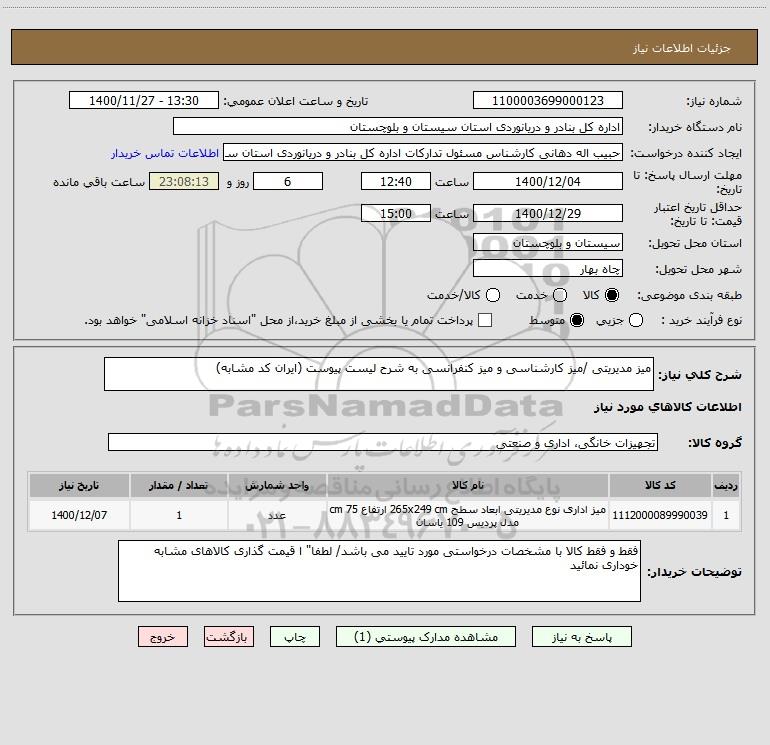Click the delivery city field چاه بهار

tap(548, 269)
